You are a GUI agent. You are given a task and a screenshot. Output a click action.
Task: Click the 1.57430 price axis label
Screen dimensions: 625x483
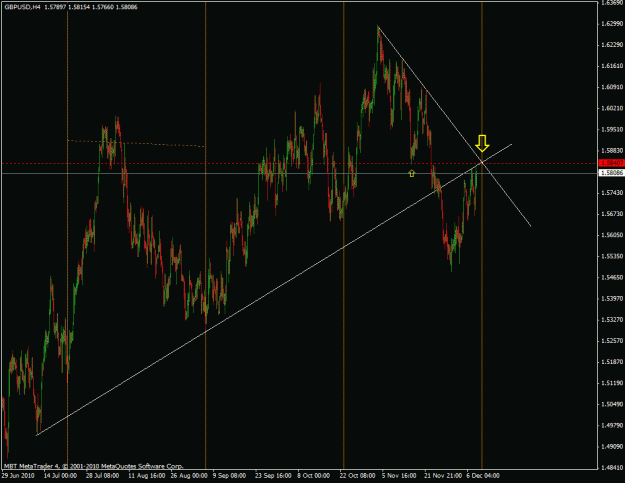pyautogui.click(x=612, y=192)
